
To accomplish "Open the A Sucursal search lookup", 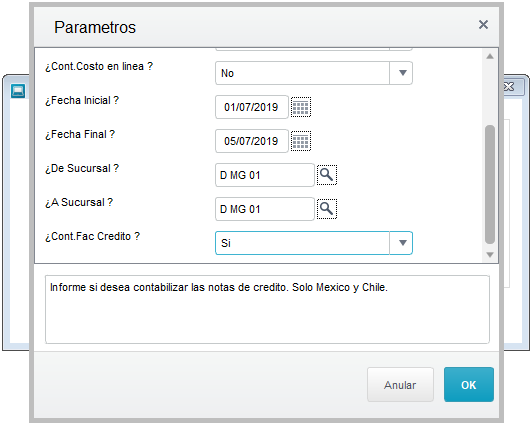I will click(327, 209).
